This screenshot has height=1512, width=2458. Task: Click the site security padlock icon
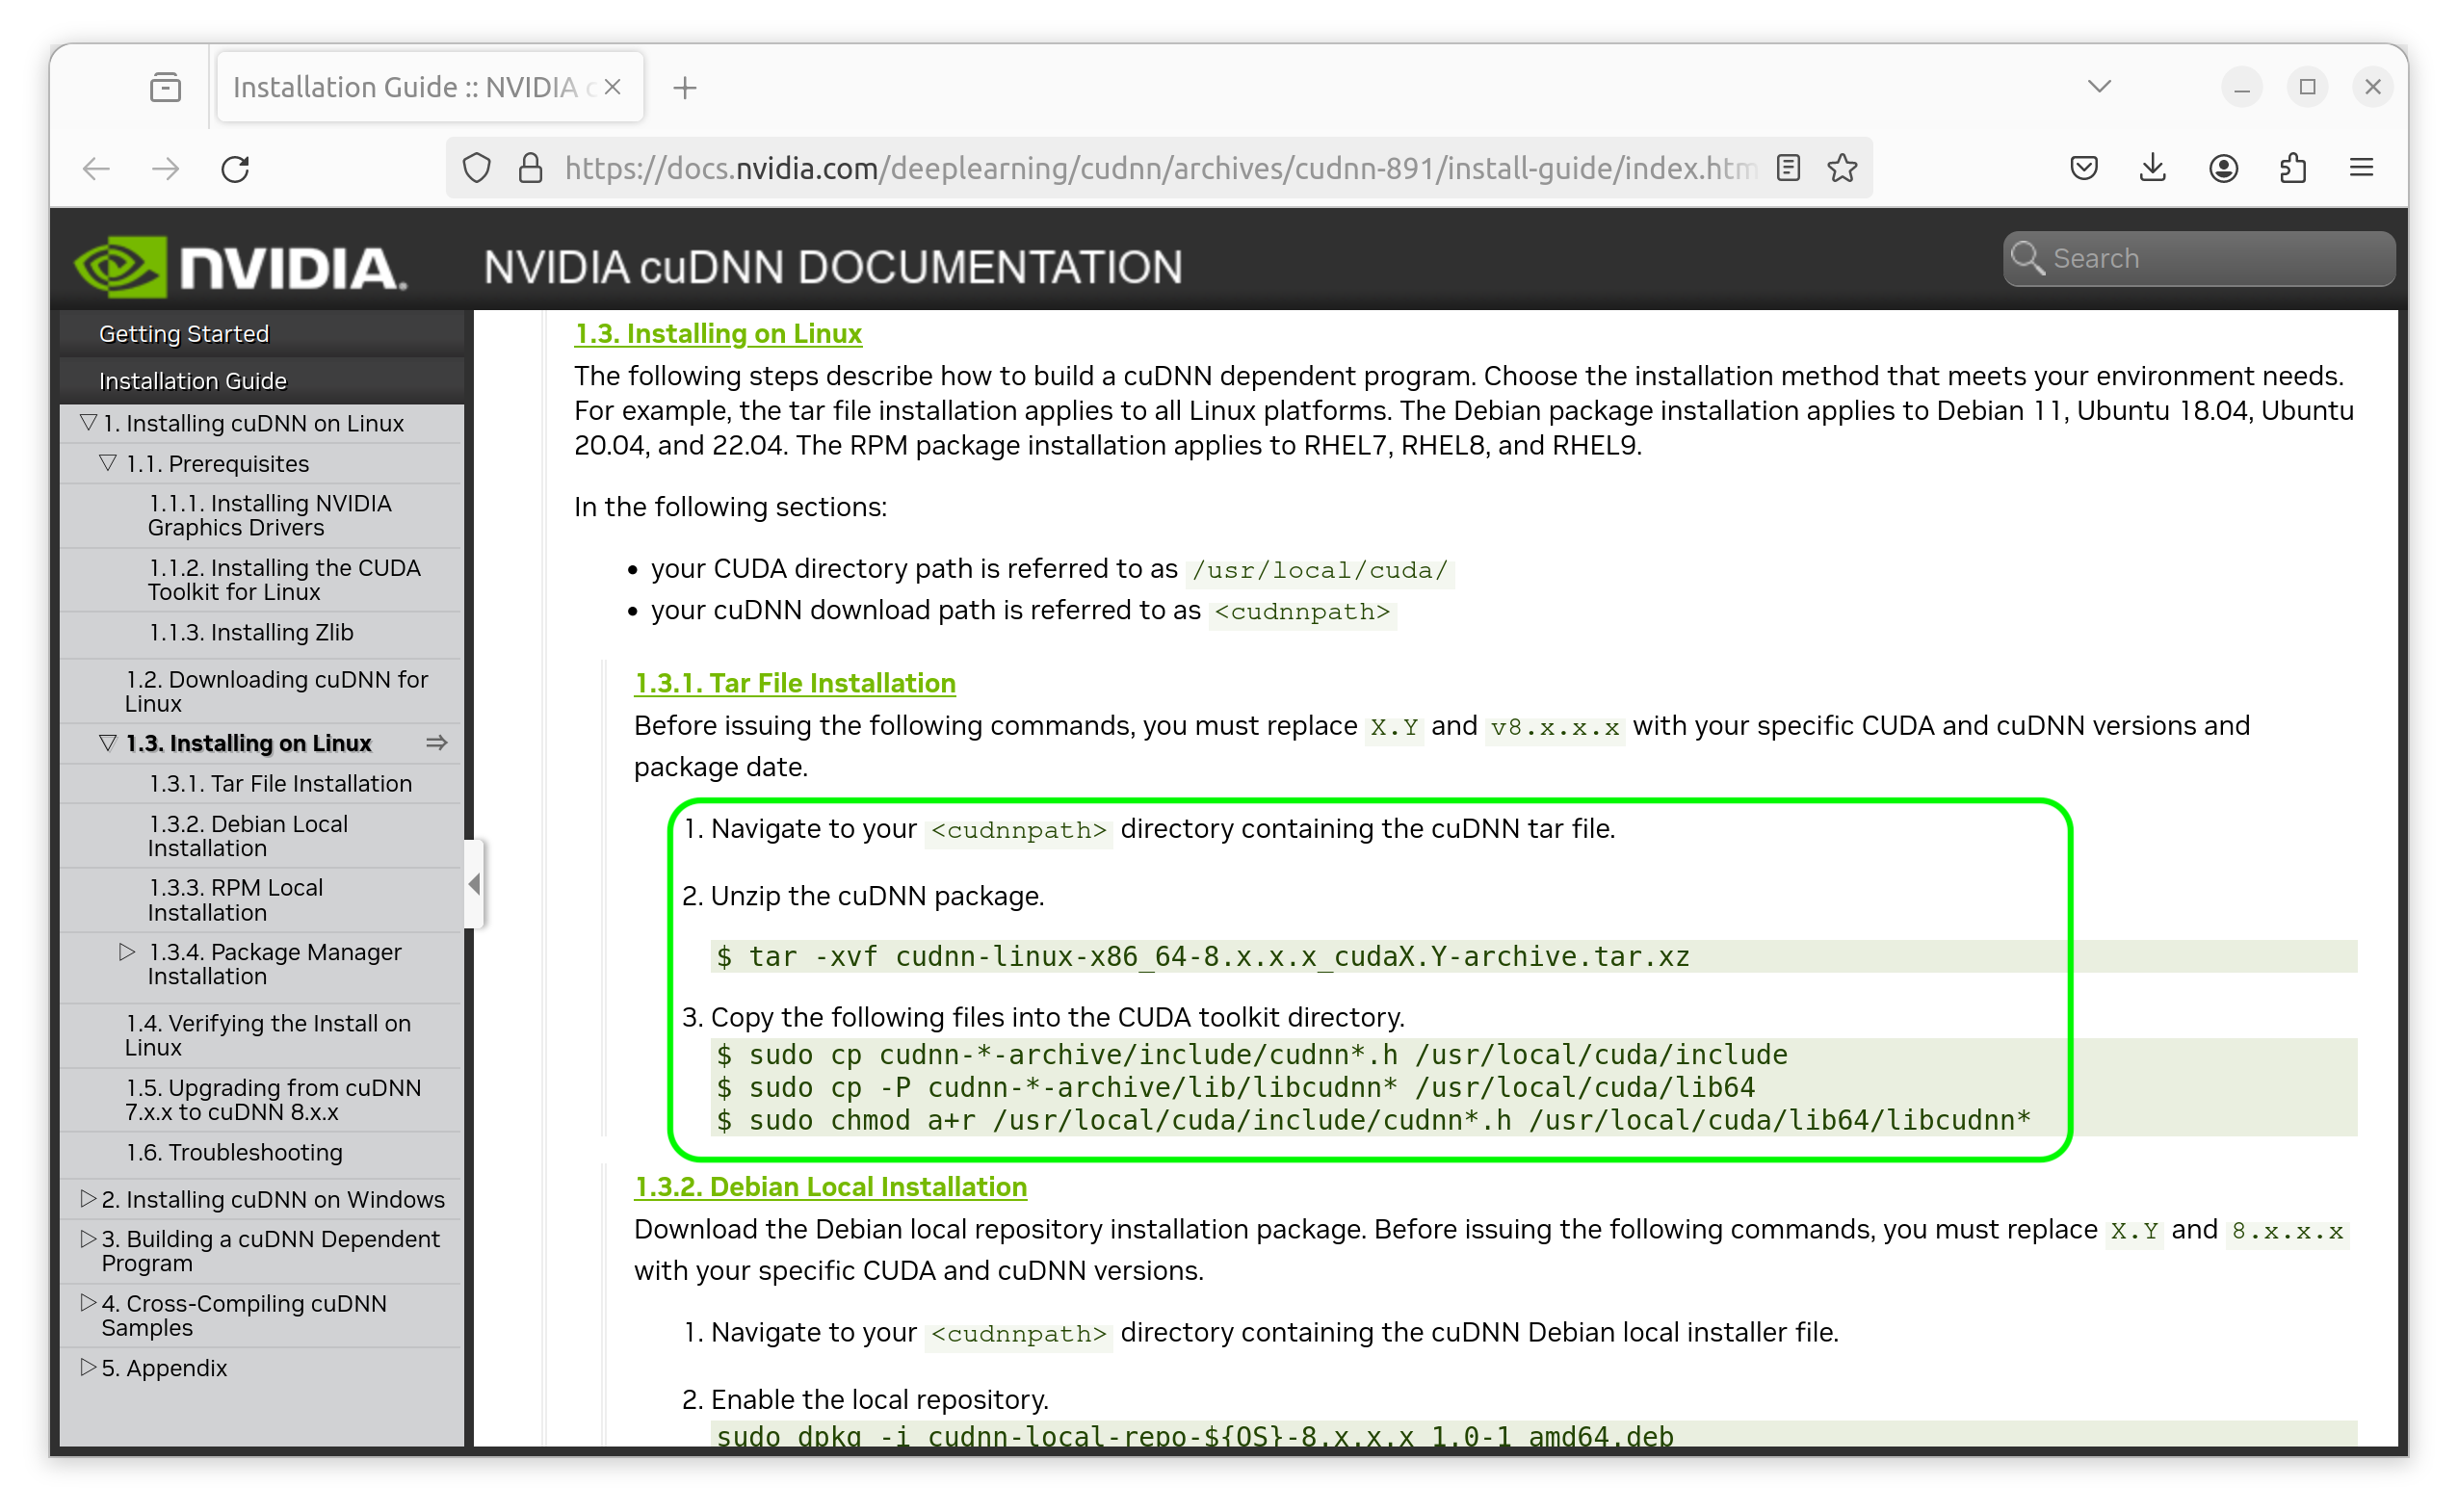pos(531,168)
